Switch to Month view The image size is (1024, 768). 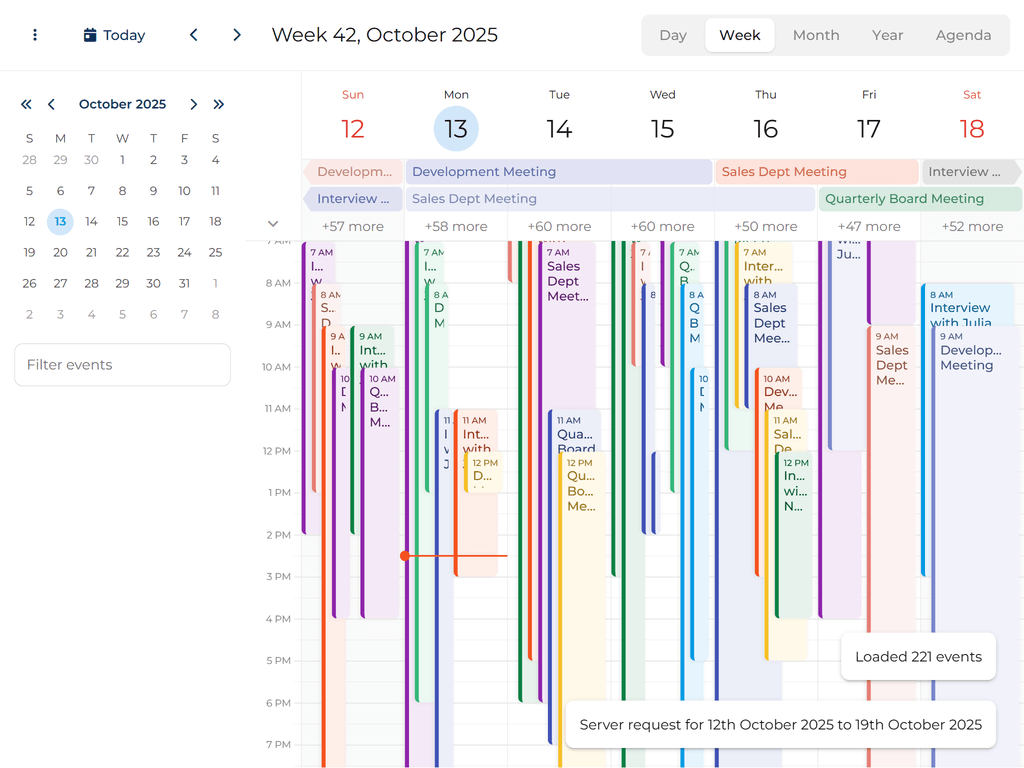816,35
